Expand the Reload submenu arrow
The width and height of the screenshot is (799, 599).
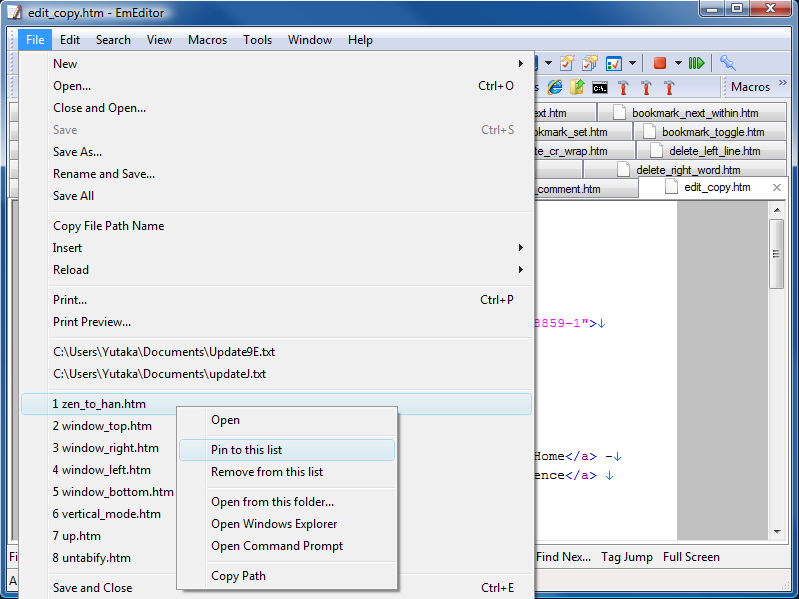click(x=520, y=269)
